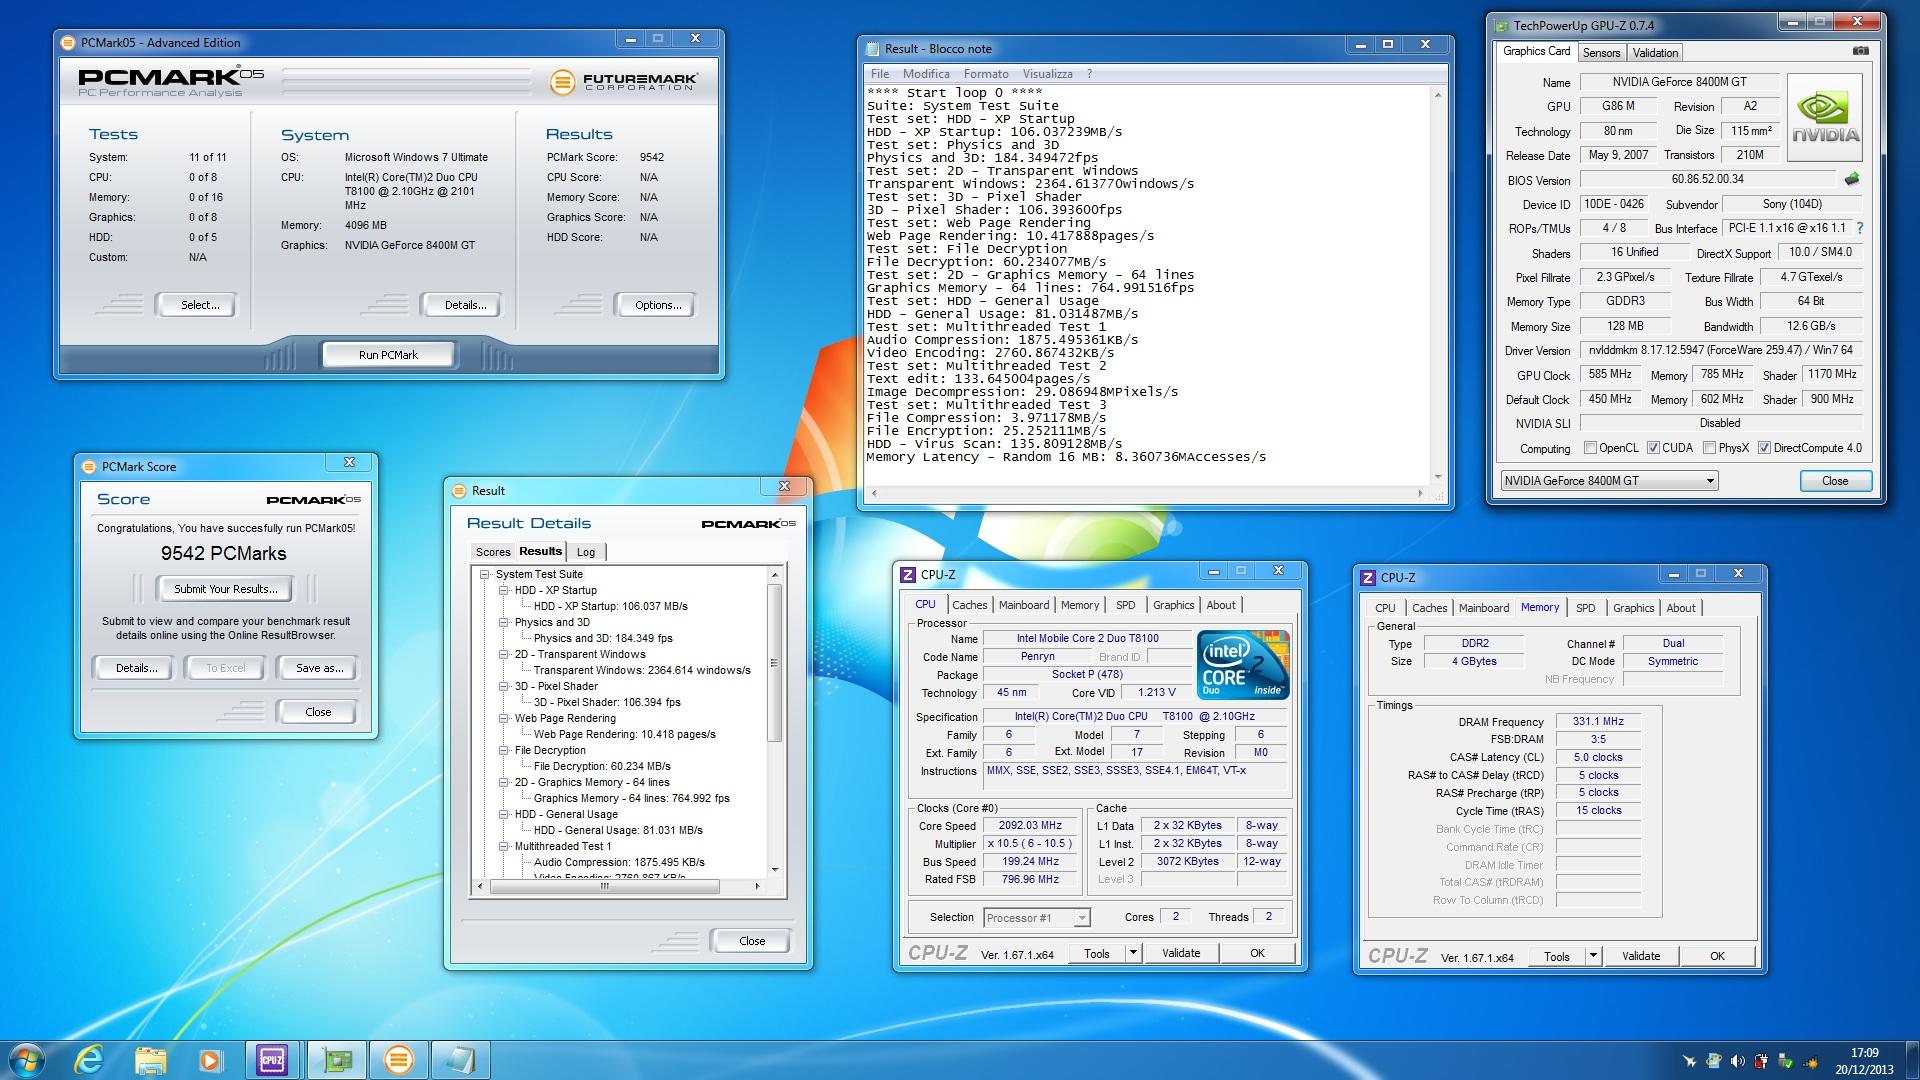The height and width of the screenshot is (1080, 1920).
Task: Toggle the CUDA checkbox in GPU-Z
Action: [1653, 448]
